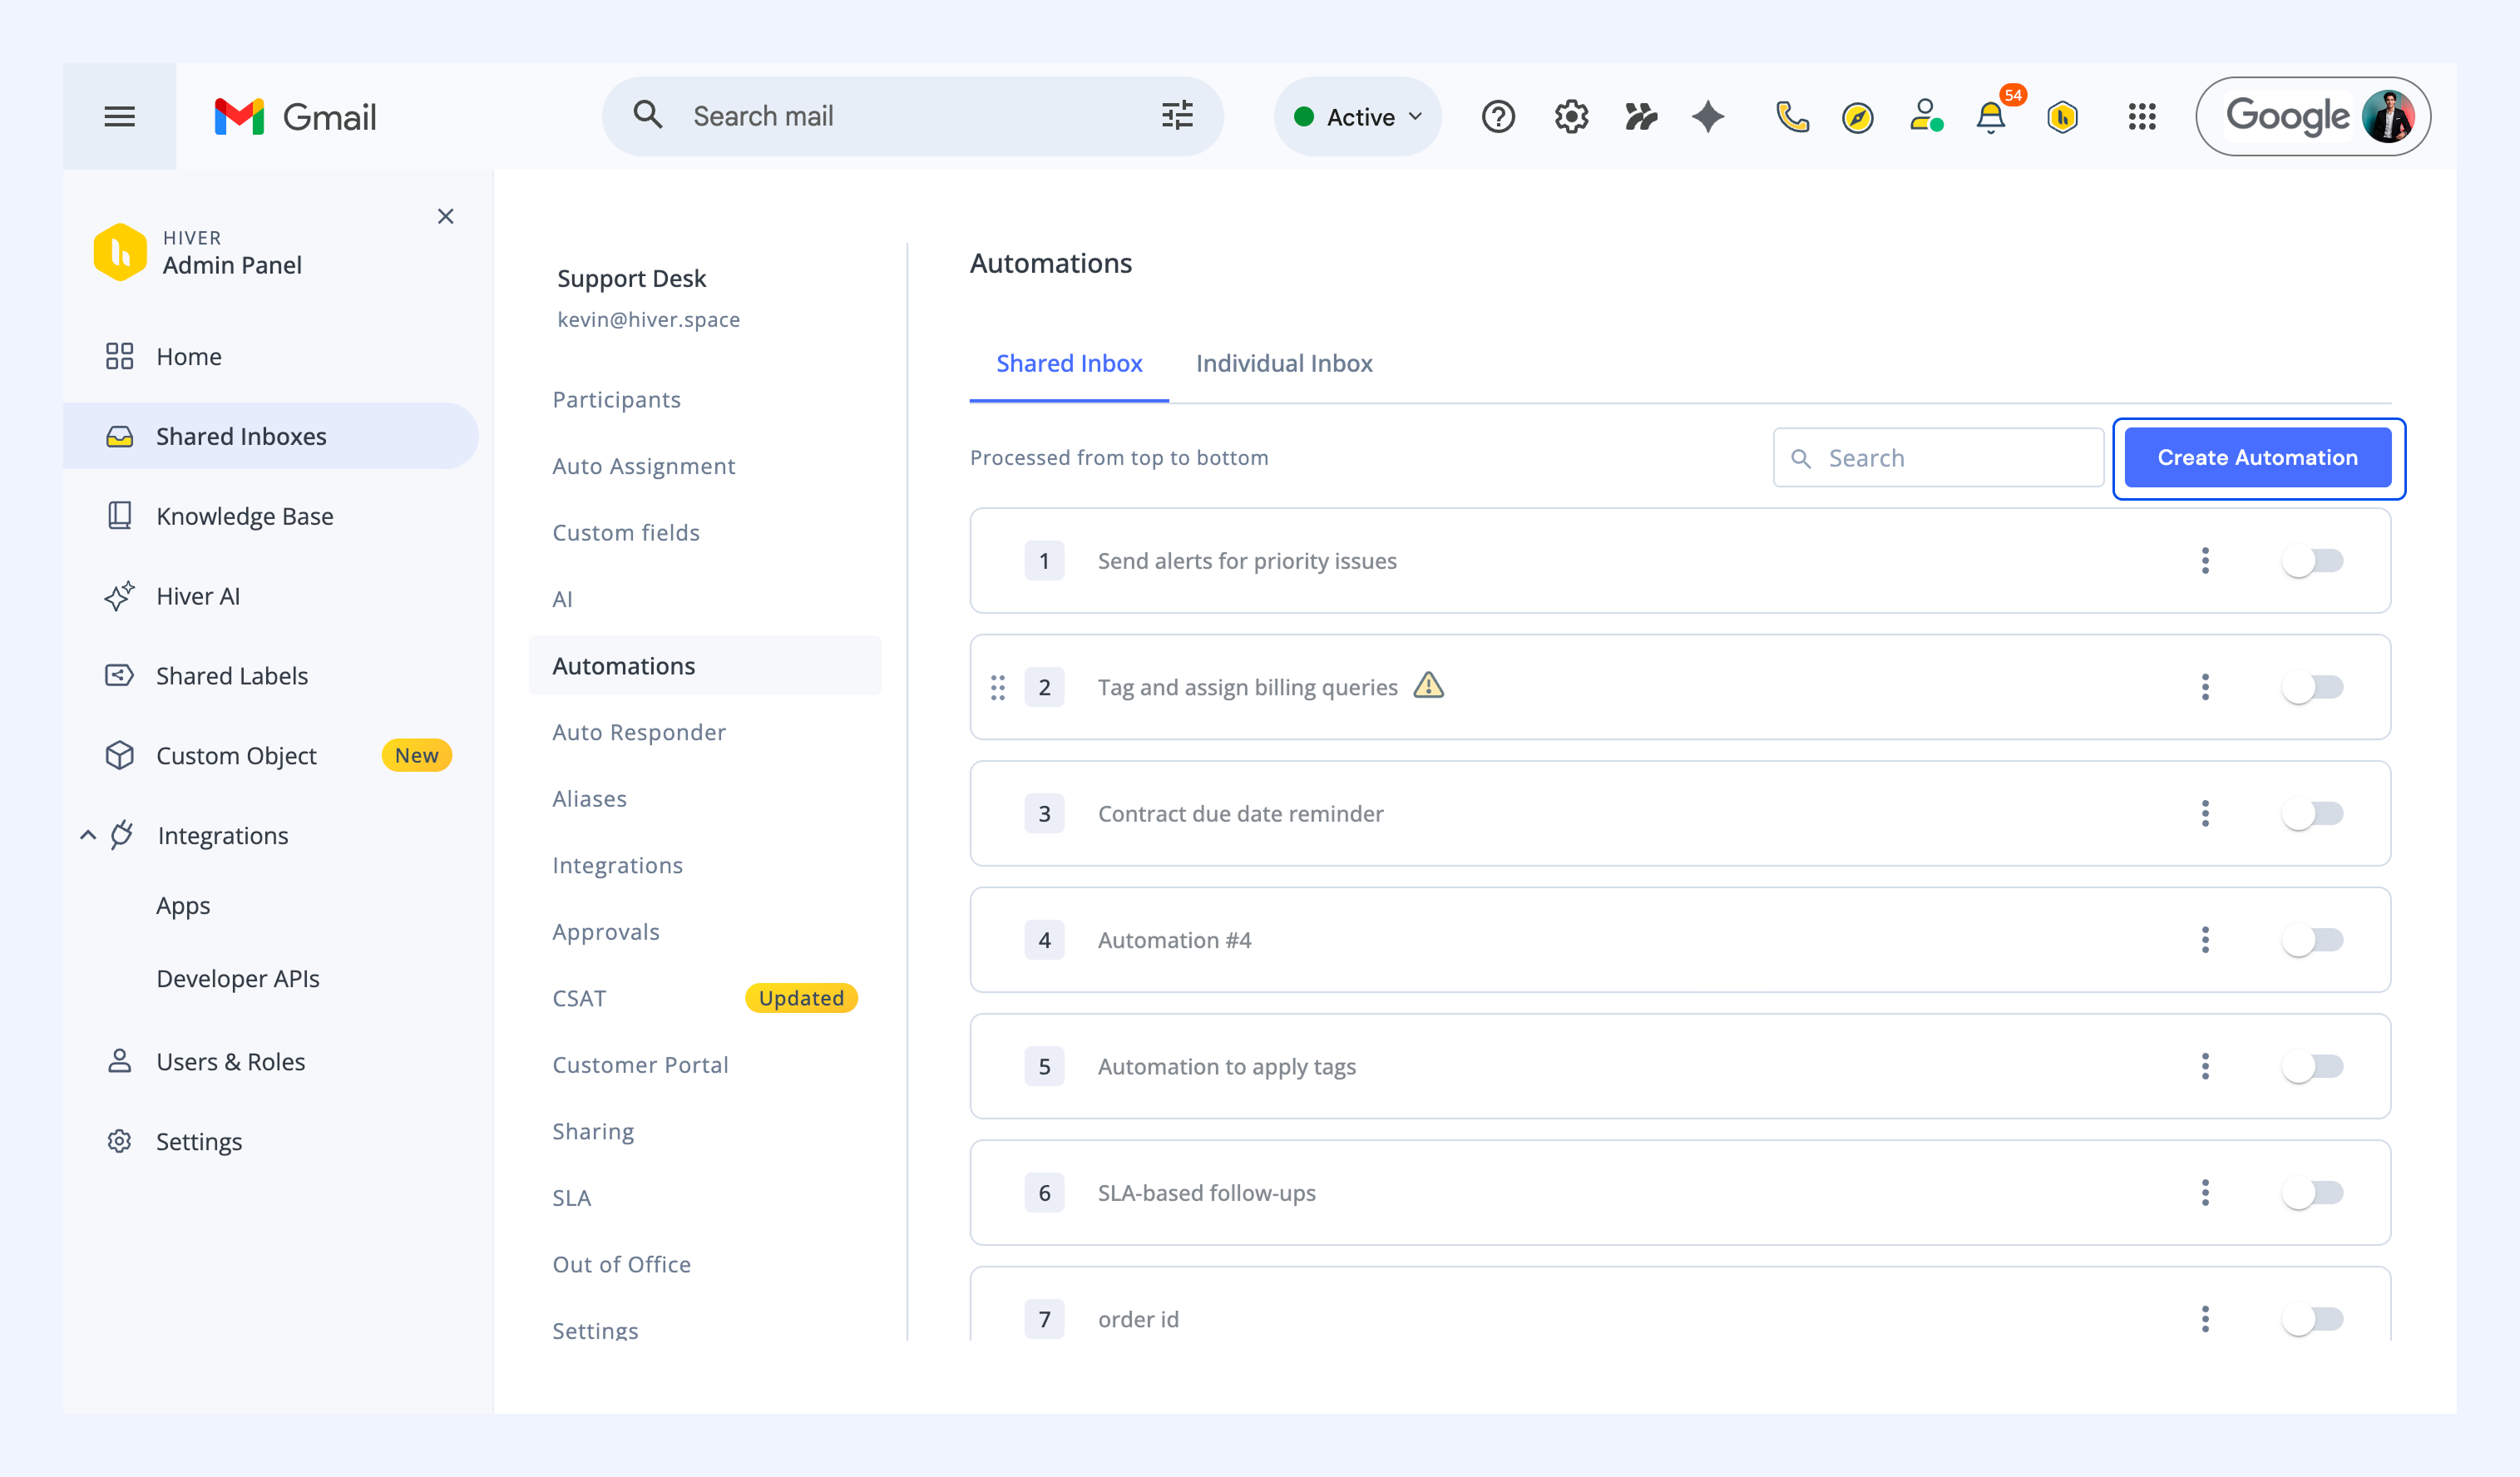
Task: Click the automations Search field
Action: [1938, 458]
